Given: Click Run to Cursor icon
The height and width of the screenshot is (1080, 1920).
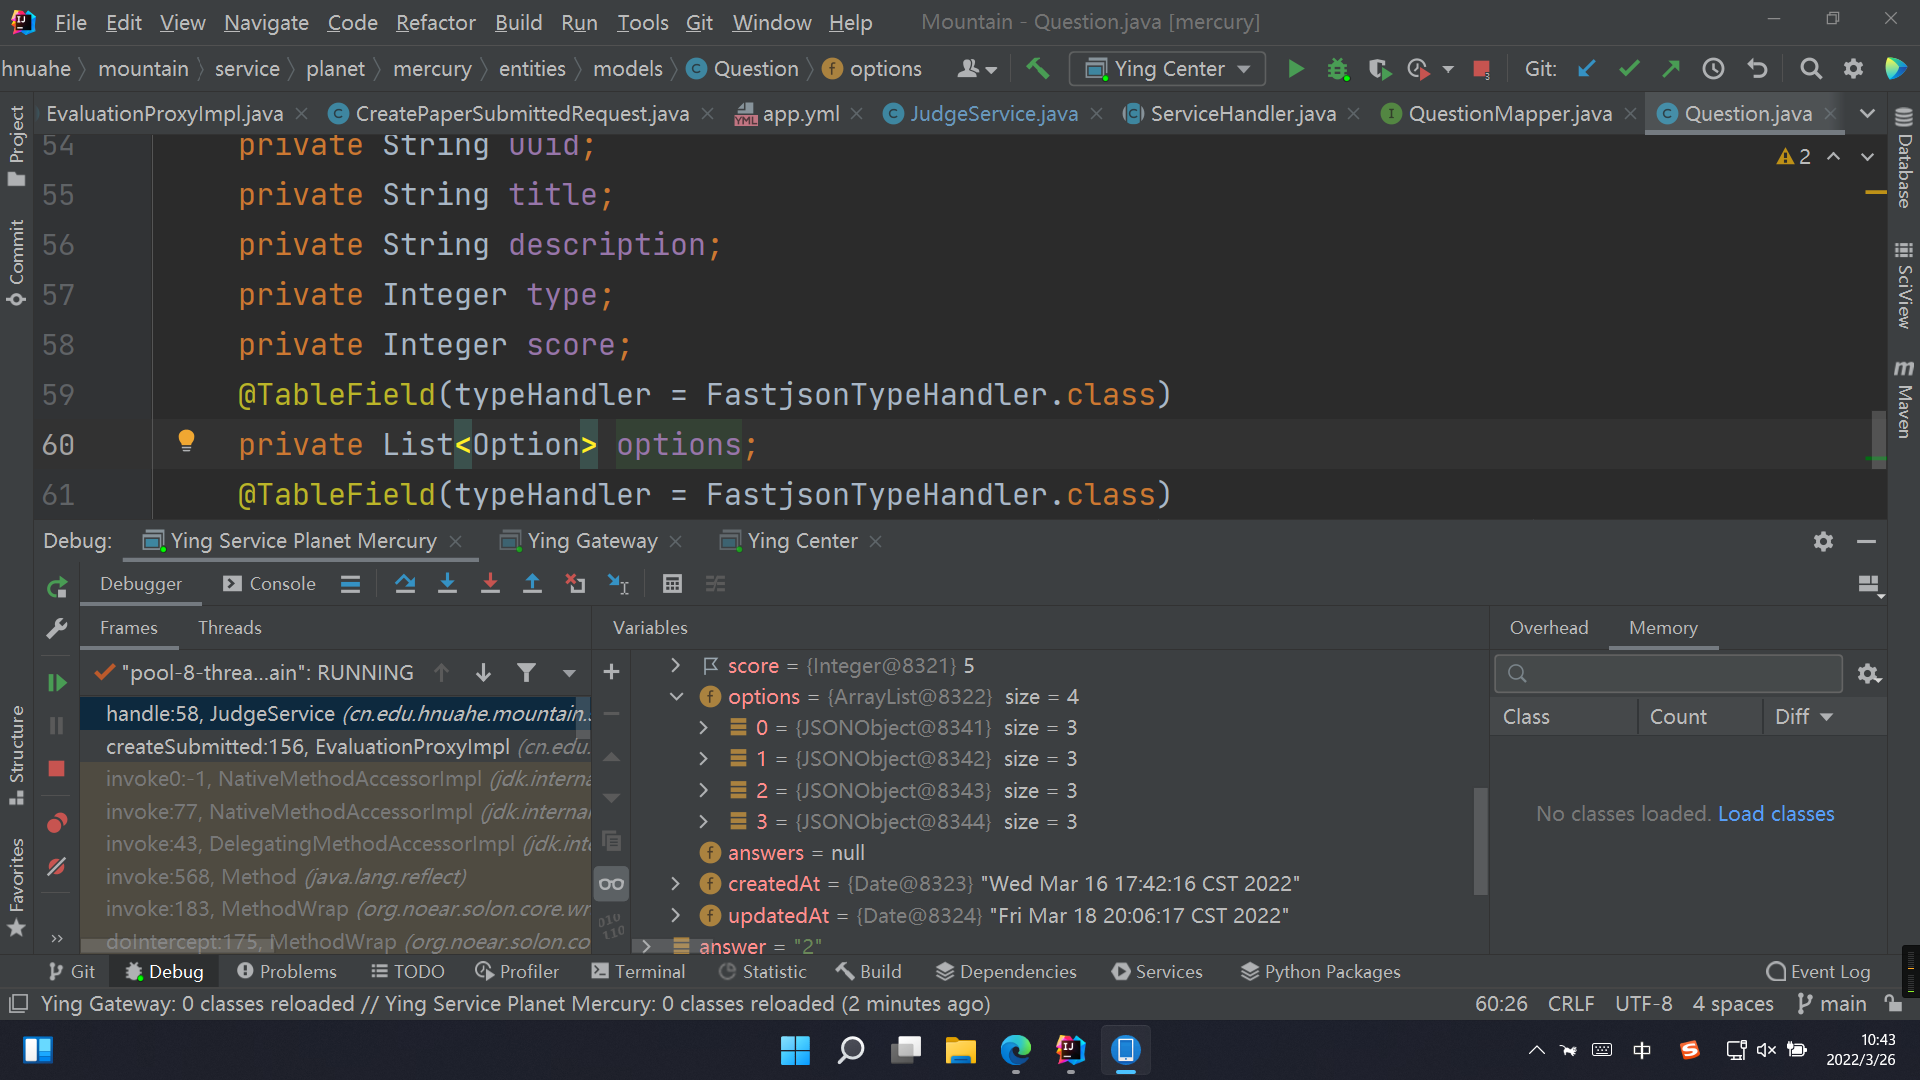Looking at the screenshot, I should click(x=618, y=584).
